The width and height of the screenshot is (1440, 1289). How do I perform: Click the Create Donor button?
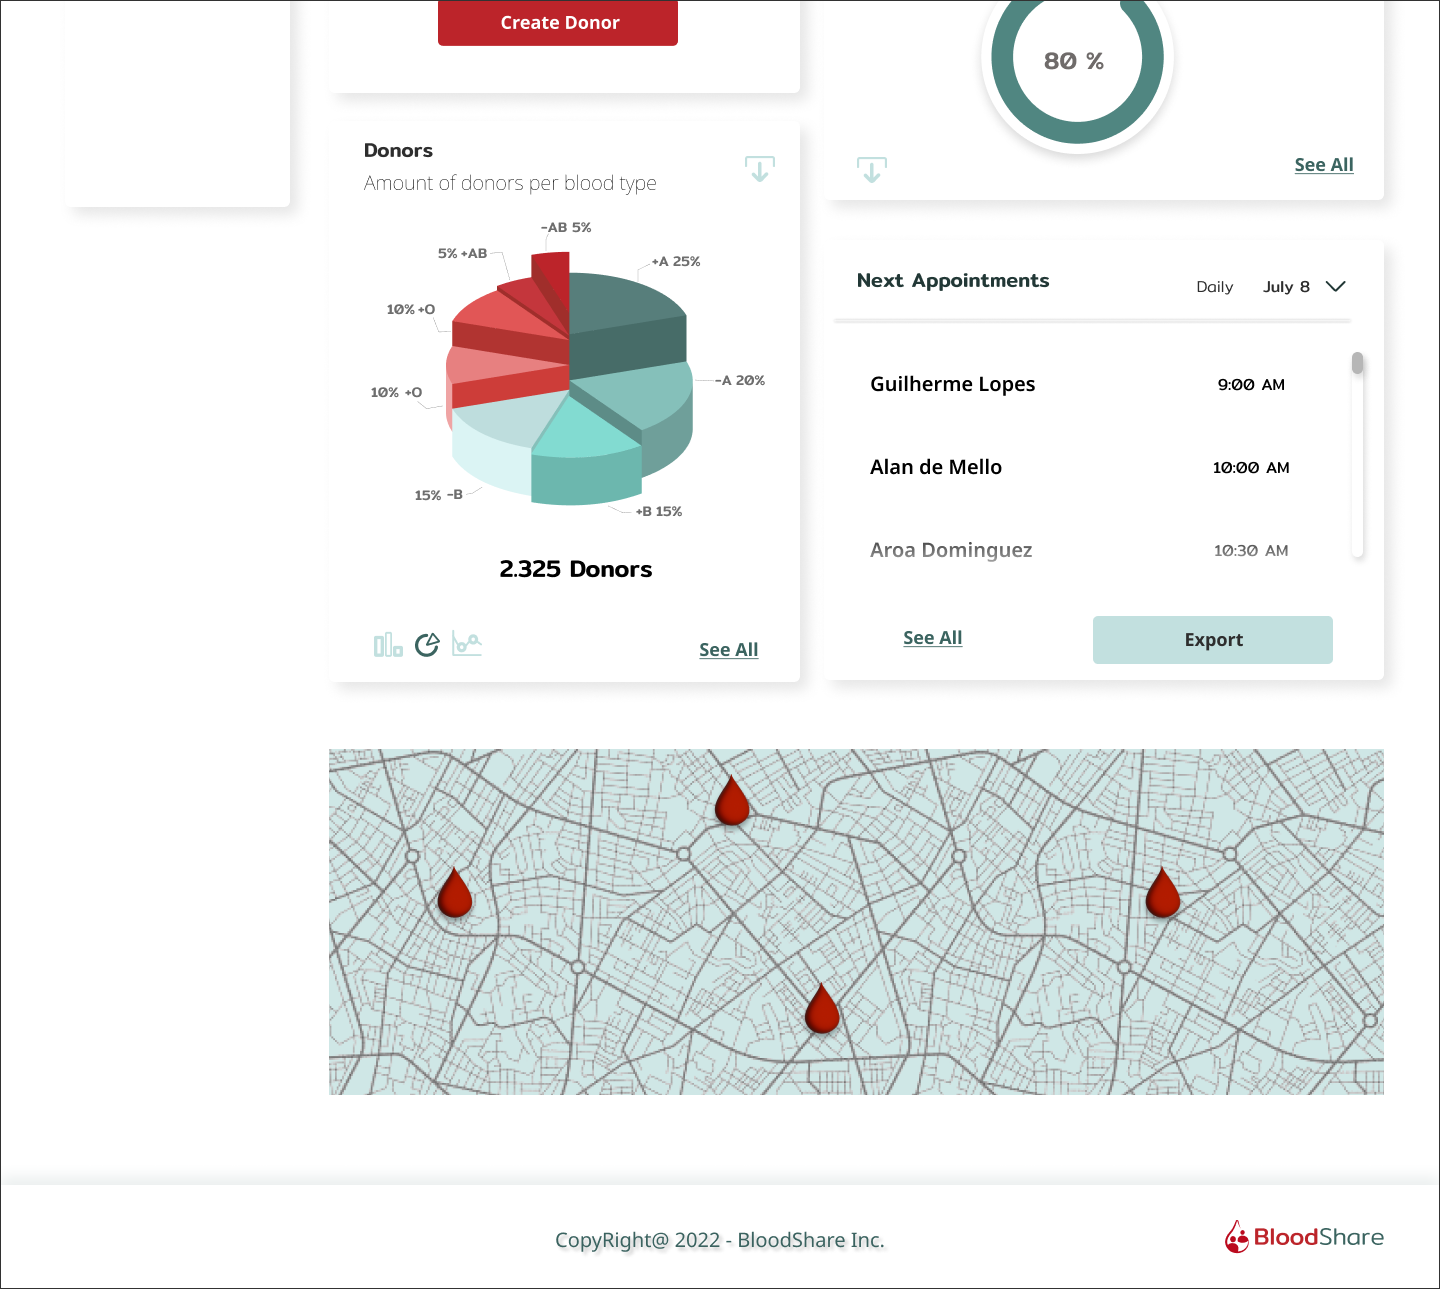[558, 23]
